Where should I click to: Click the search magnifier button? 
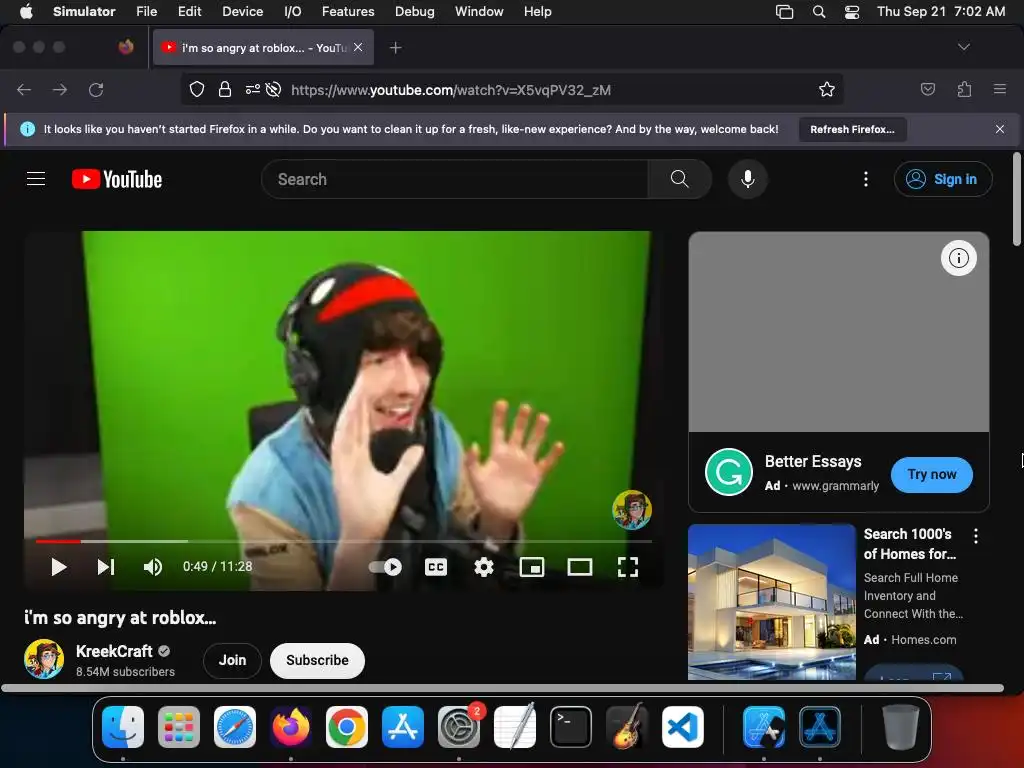[x=679, y=179]
